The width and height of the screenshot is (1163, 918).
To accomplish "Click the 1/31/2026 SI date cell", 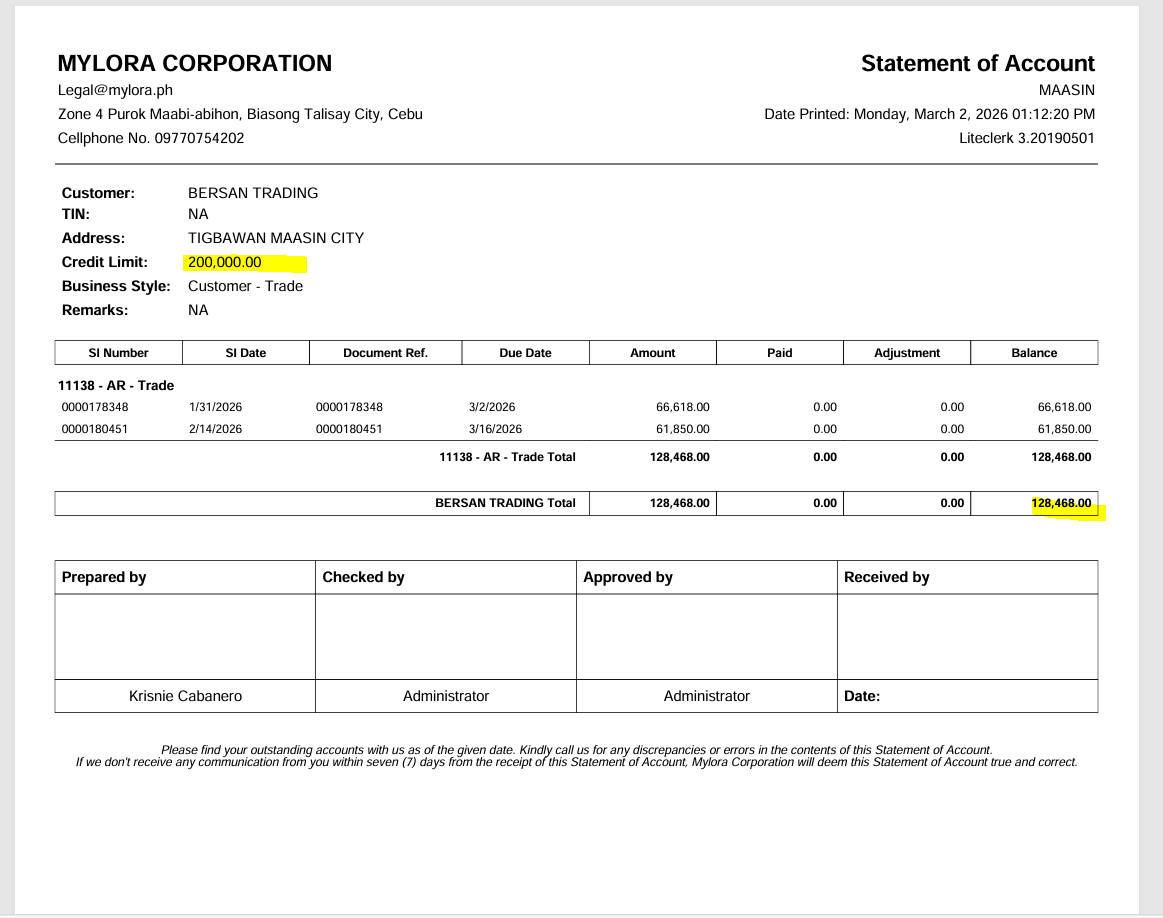I will pos(215,407).
